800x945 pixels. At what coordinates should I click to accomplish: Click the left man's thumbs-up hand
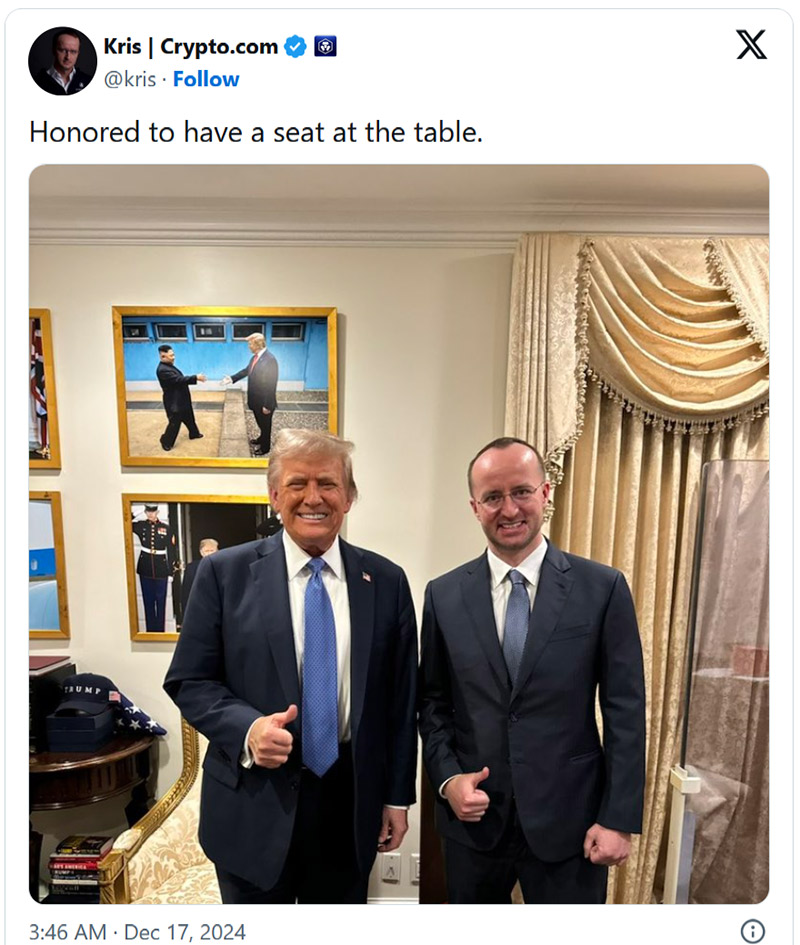272,736
